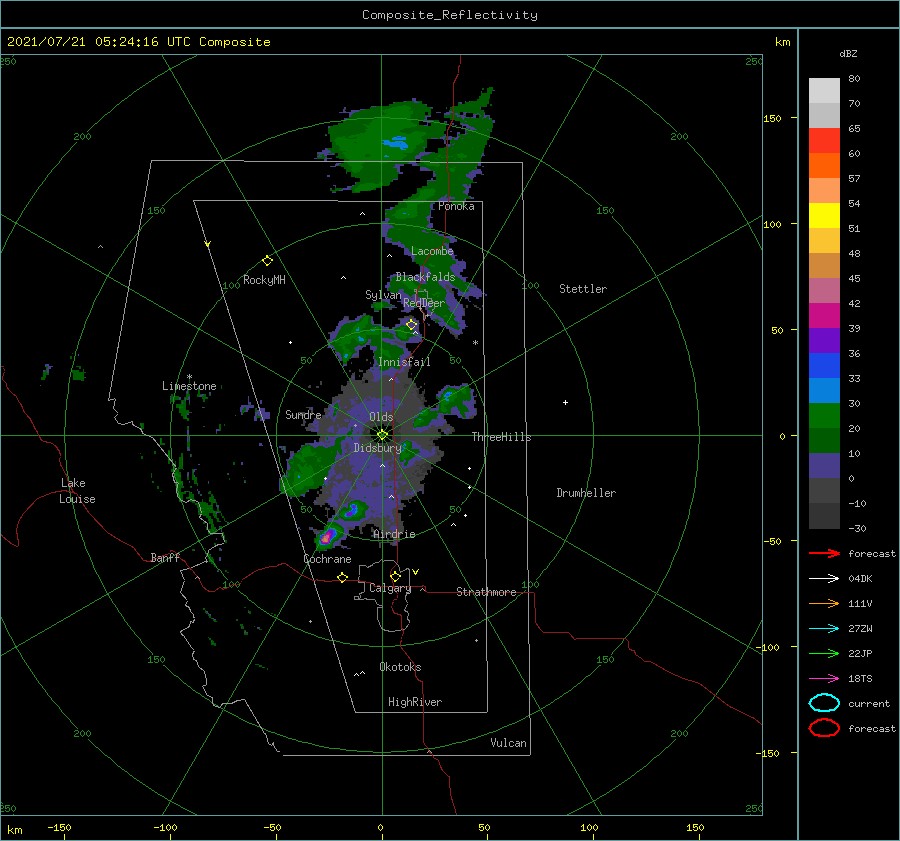900x841 pixels.
Task: Select the red 'forecast' ellipse legend icon
Action: pos(824,728)
